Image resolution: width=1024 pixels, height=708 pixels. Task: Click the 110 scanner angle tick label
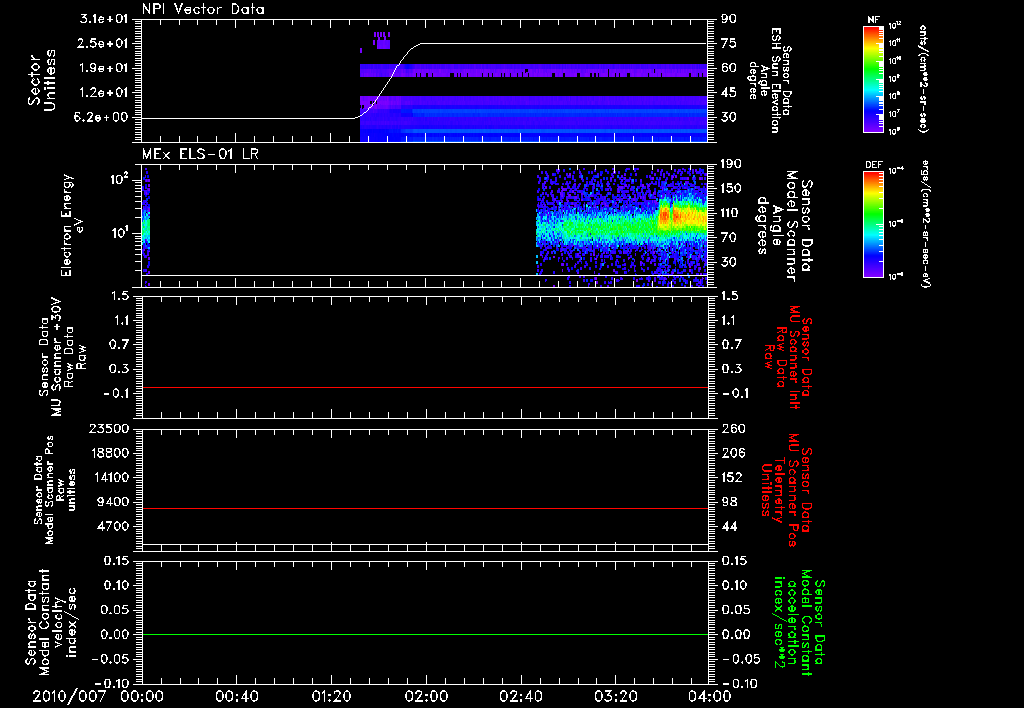click(731, 213)
